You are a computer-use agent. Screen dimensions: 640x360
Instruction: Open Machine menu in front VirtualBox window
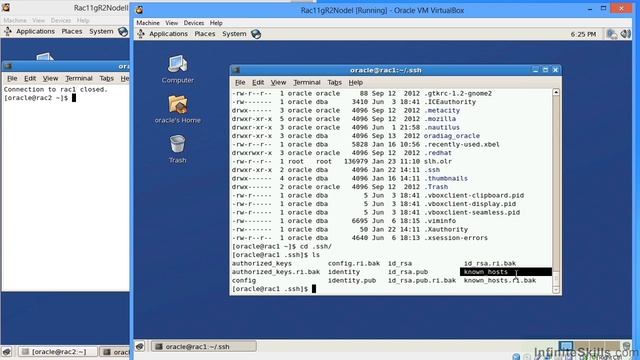(148, 23)
